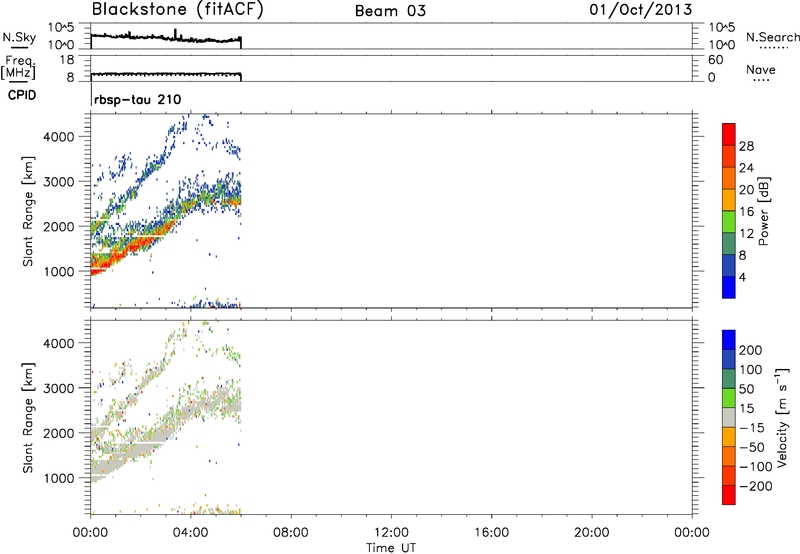The image size is (800, 554).
Task: Select the -200 label on the Velocity colorbar
Action: (756, 486)
